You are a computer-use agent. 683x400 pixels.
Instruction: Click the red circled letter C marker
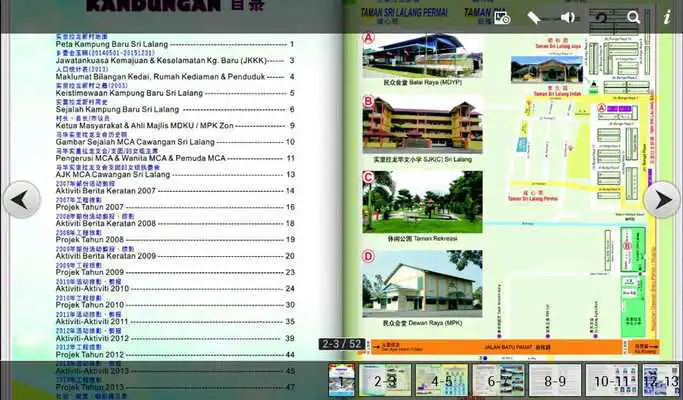click(x=369, y=177)
